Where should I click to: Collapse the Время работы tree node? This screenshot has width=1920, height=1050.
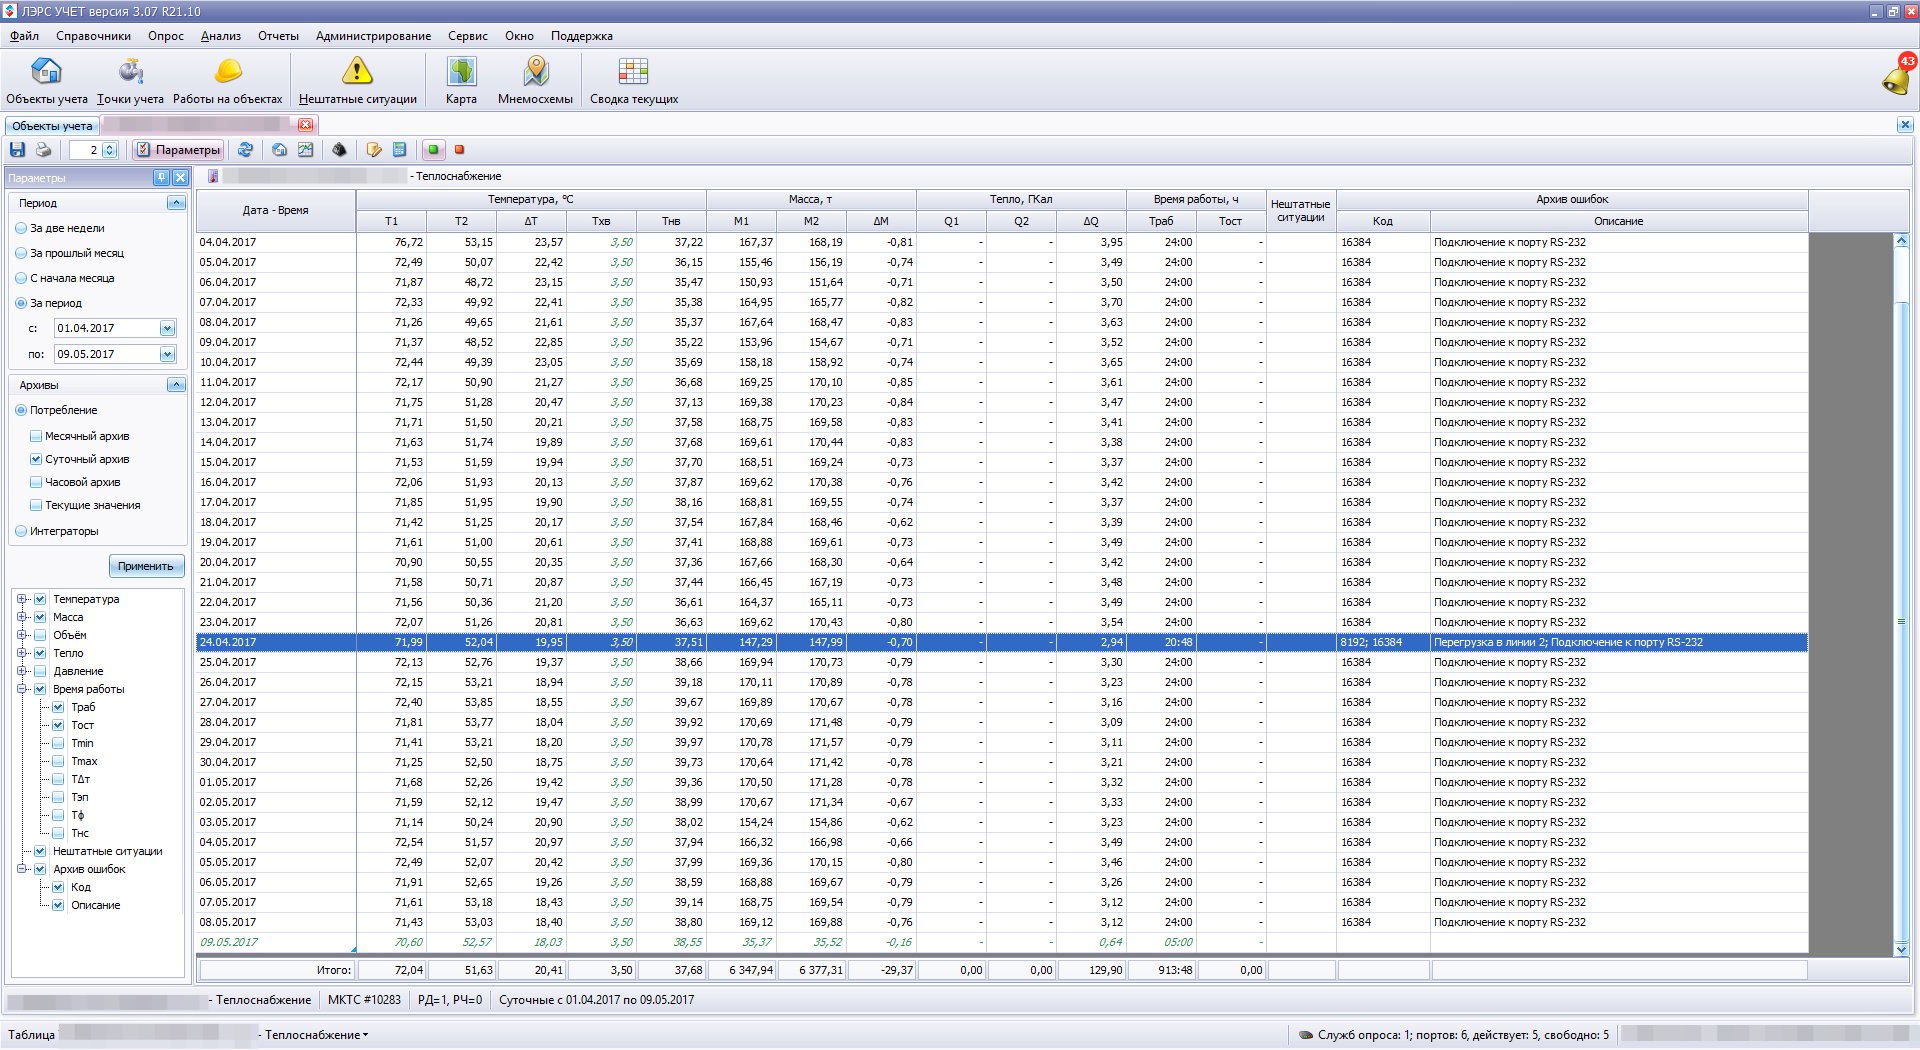point(21,689)
